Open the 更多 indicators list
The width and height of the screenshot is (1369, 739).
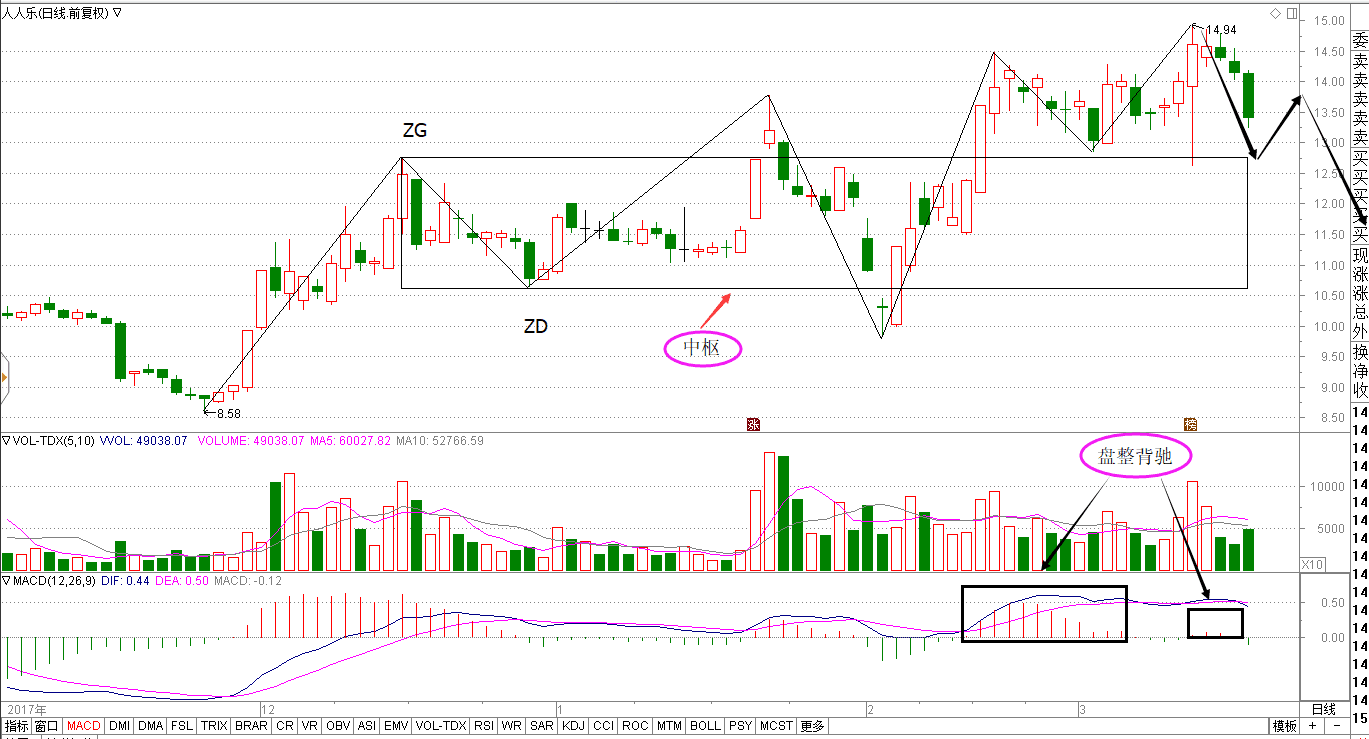812,726
